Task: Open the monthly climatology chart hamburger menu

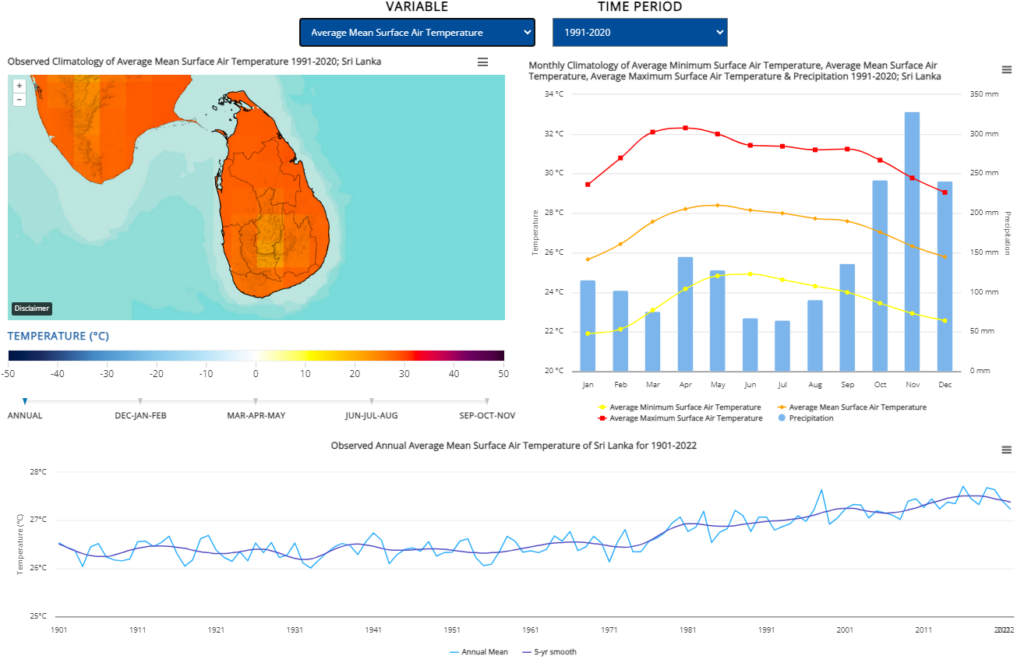Action: (1006, 69)
